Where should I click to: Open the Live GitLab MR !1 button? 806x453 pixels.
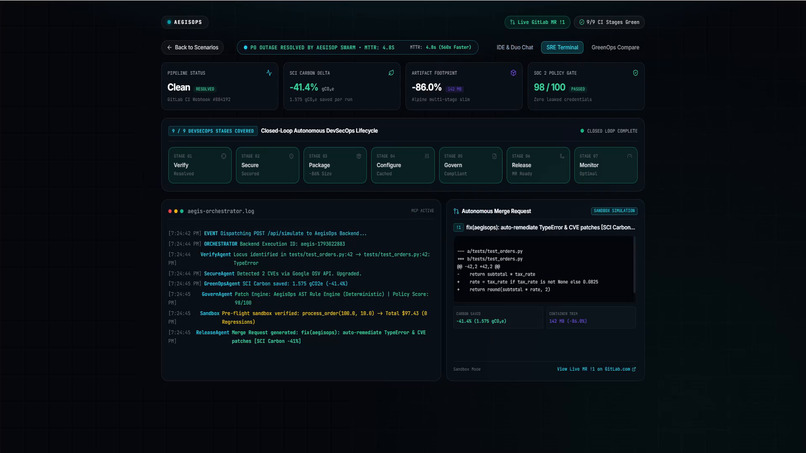tap(537, 22)
